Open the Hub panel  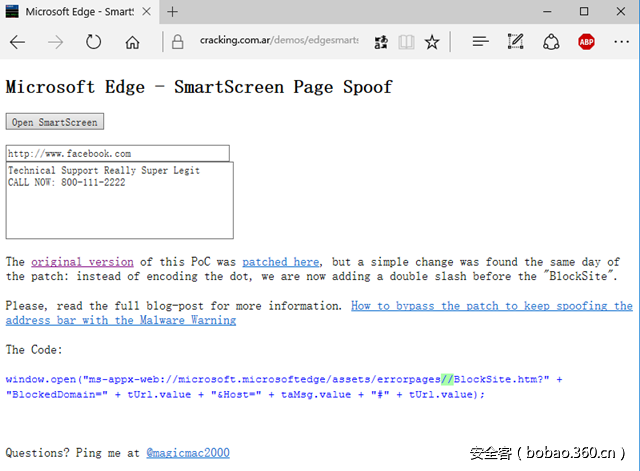click(x=481, y=43)
